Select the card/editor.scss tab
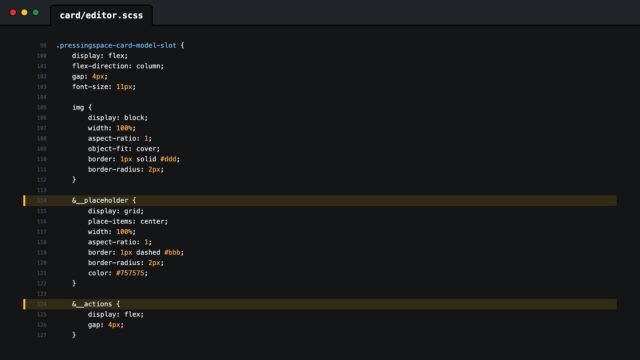Image resolution: width=640 pixels, height=360 pixels. click(x=101, y=16)
